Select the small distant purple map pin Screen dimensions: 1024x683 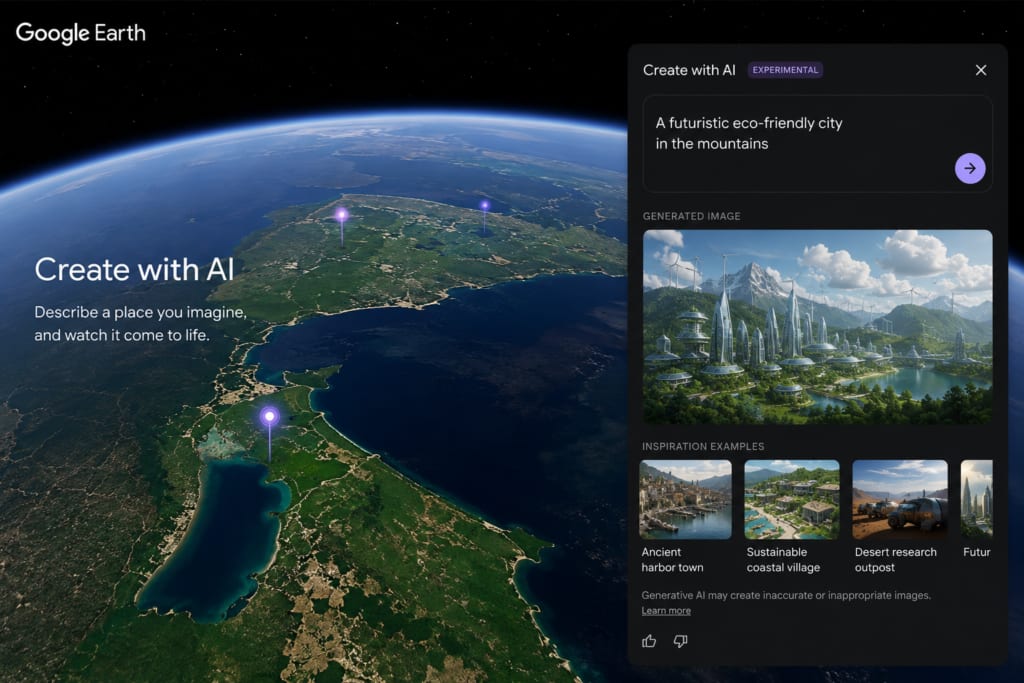click(485, 205)
